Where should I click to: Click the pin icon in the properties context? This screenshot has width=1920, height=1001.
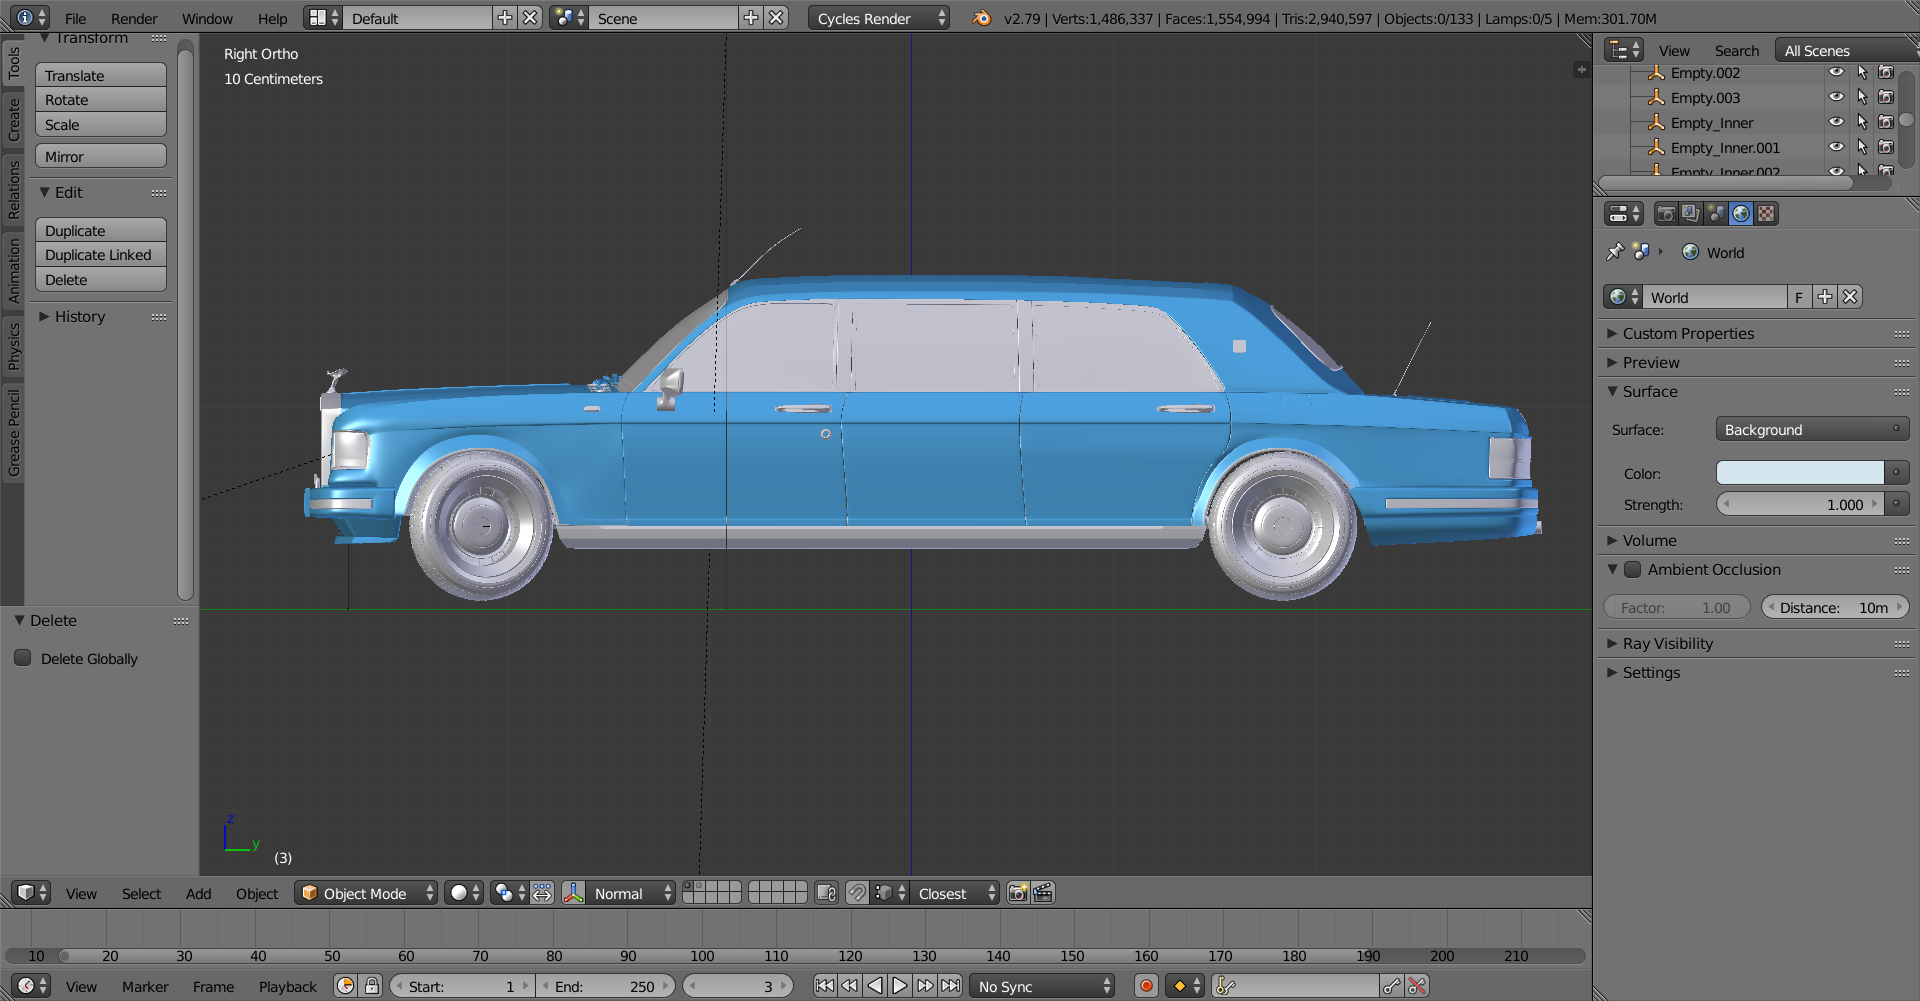pyautogui.click(x=1614, y=252)
